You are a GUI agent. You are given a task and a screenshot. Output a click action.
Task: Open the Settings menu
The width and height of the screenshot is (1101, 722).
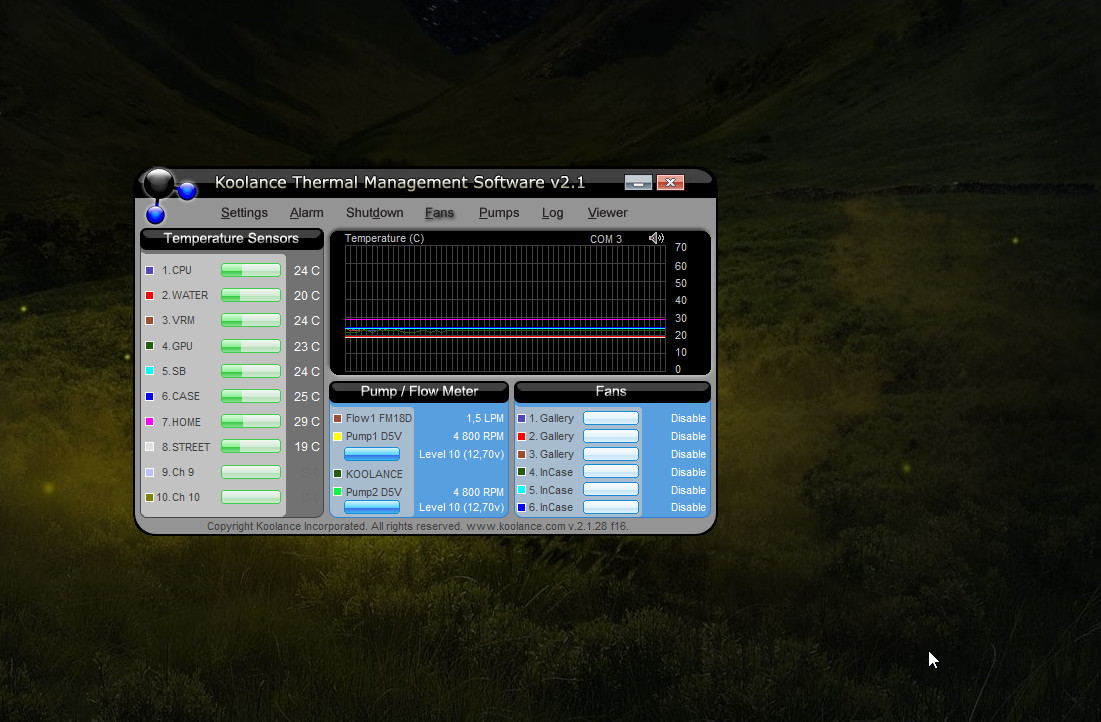(x=244, y=213)
